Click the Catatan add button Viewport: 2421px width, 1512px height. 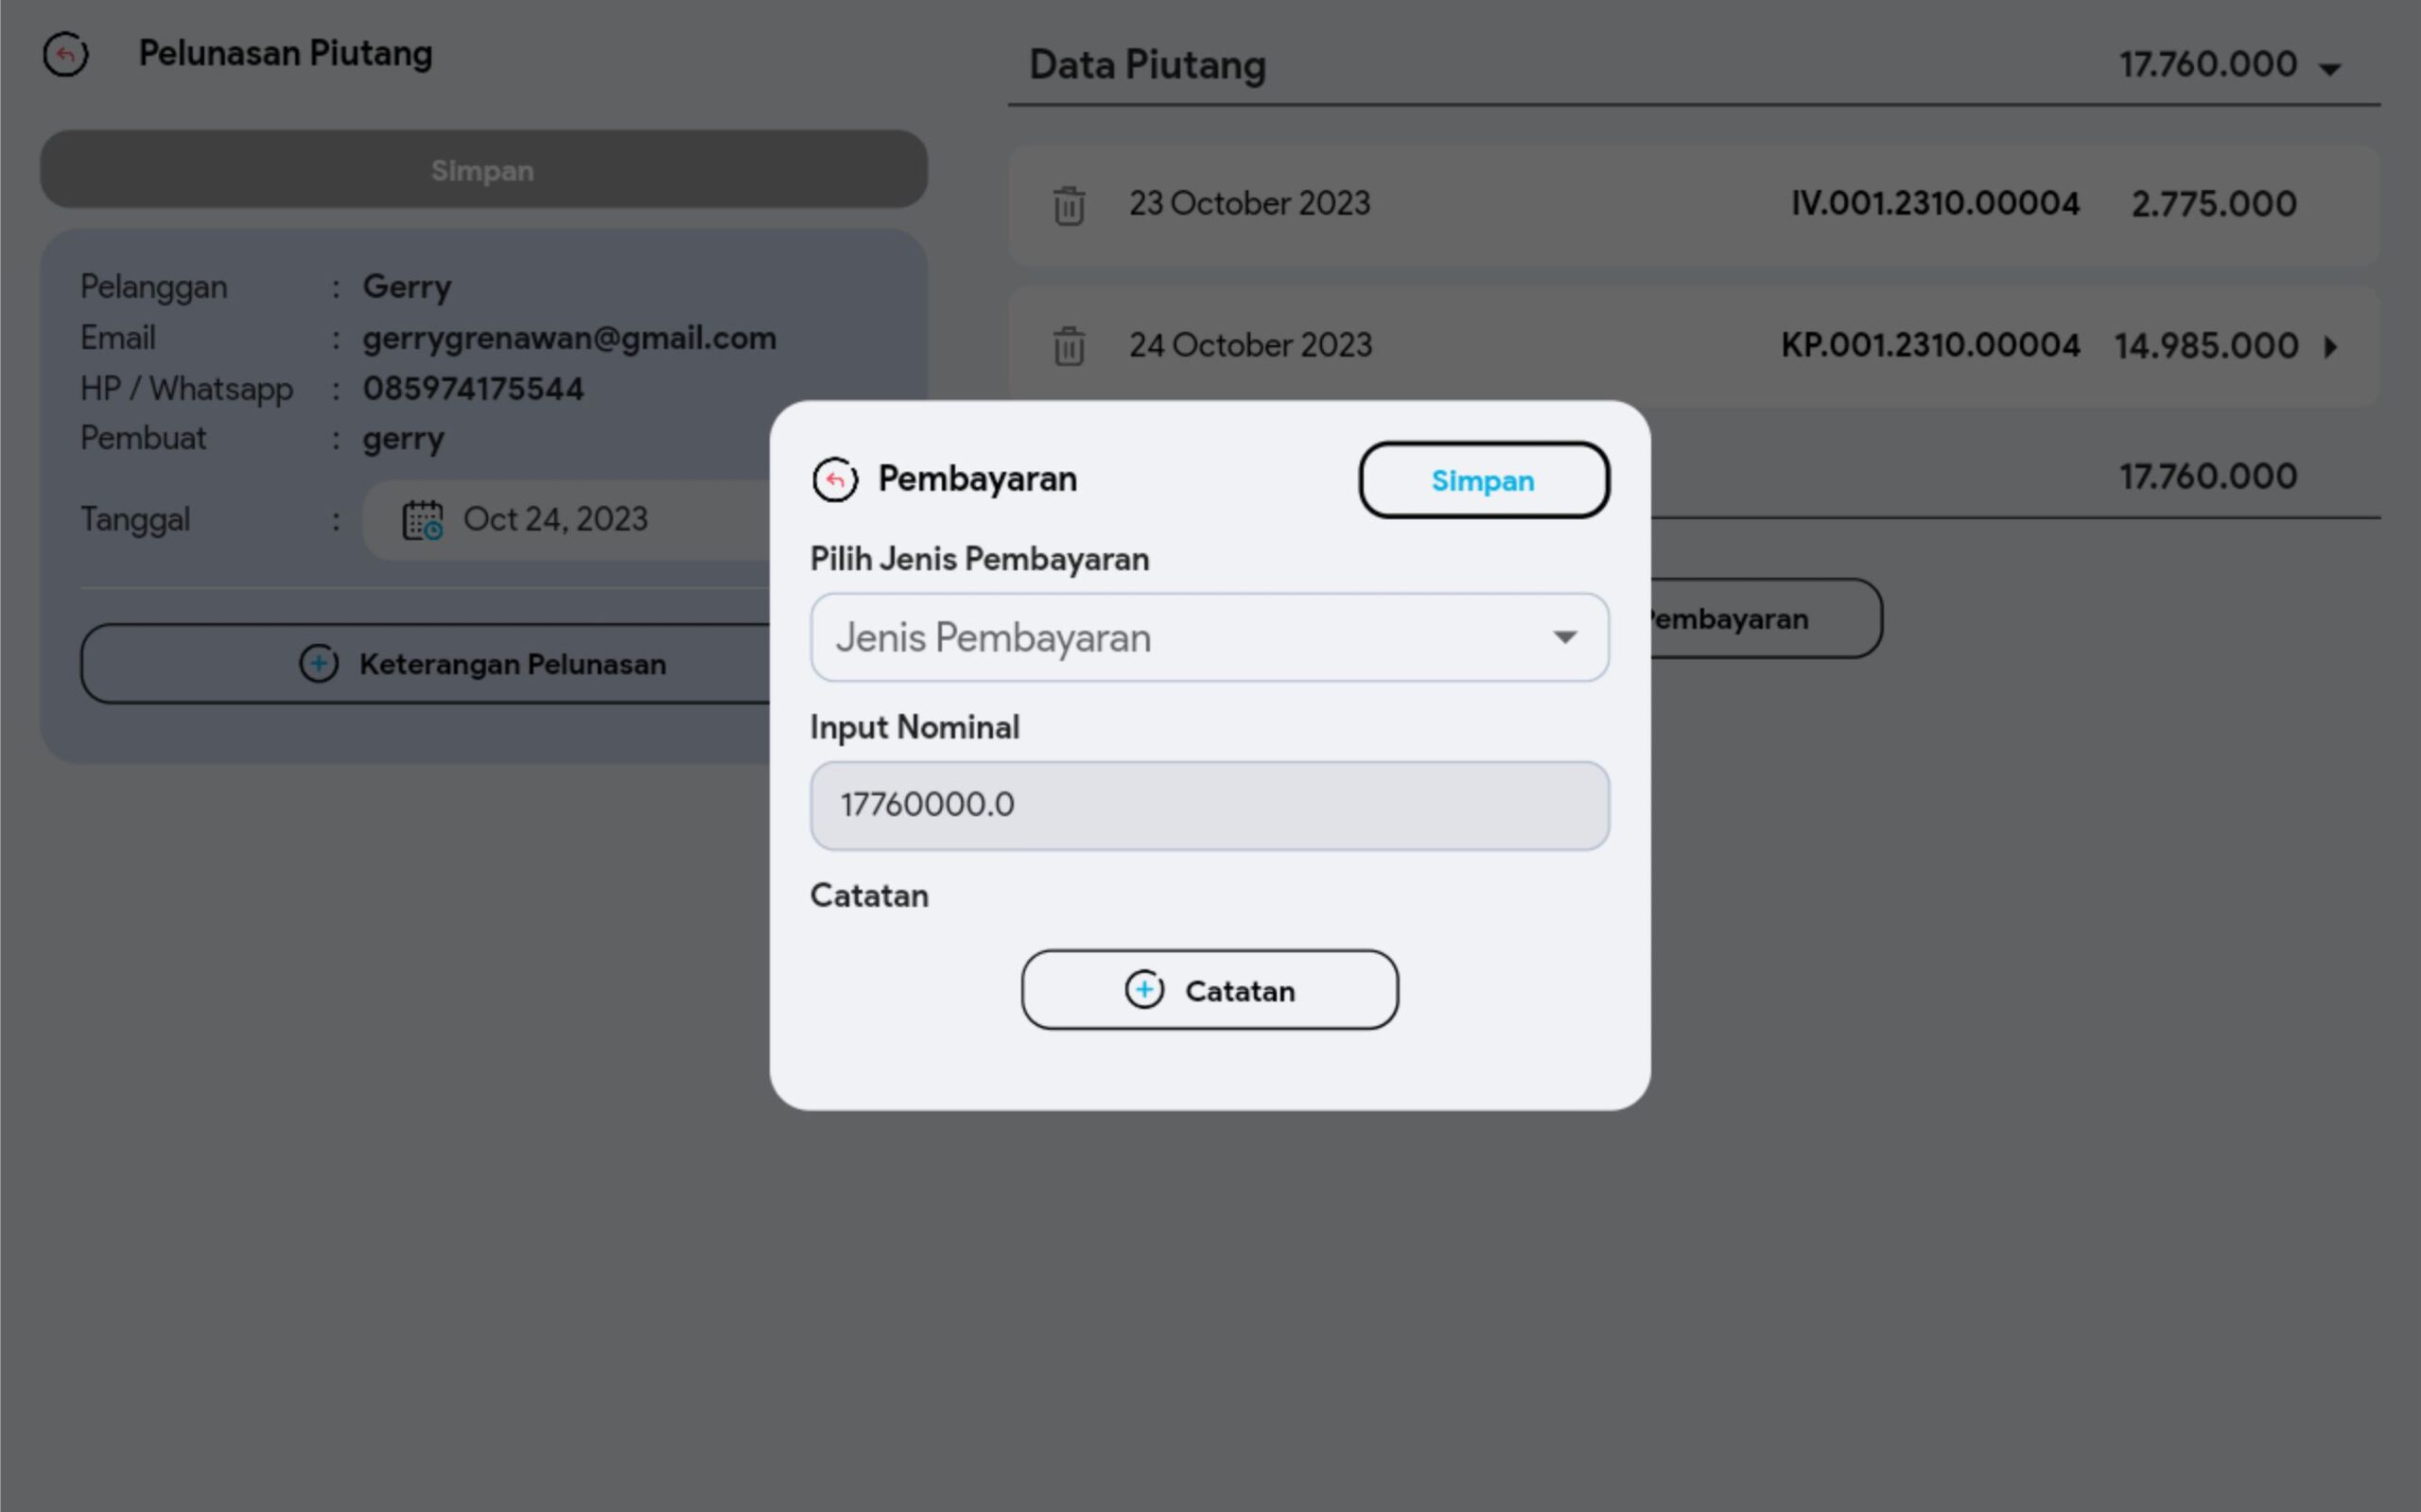(x=1240, y=990)
